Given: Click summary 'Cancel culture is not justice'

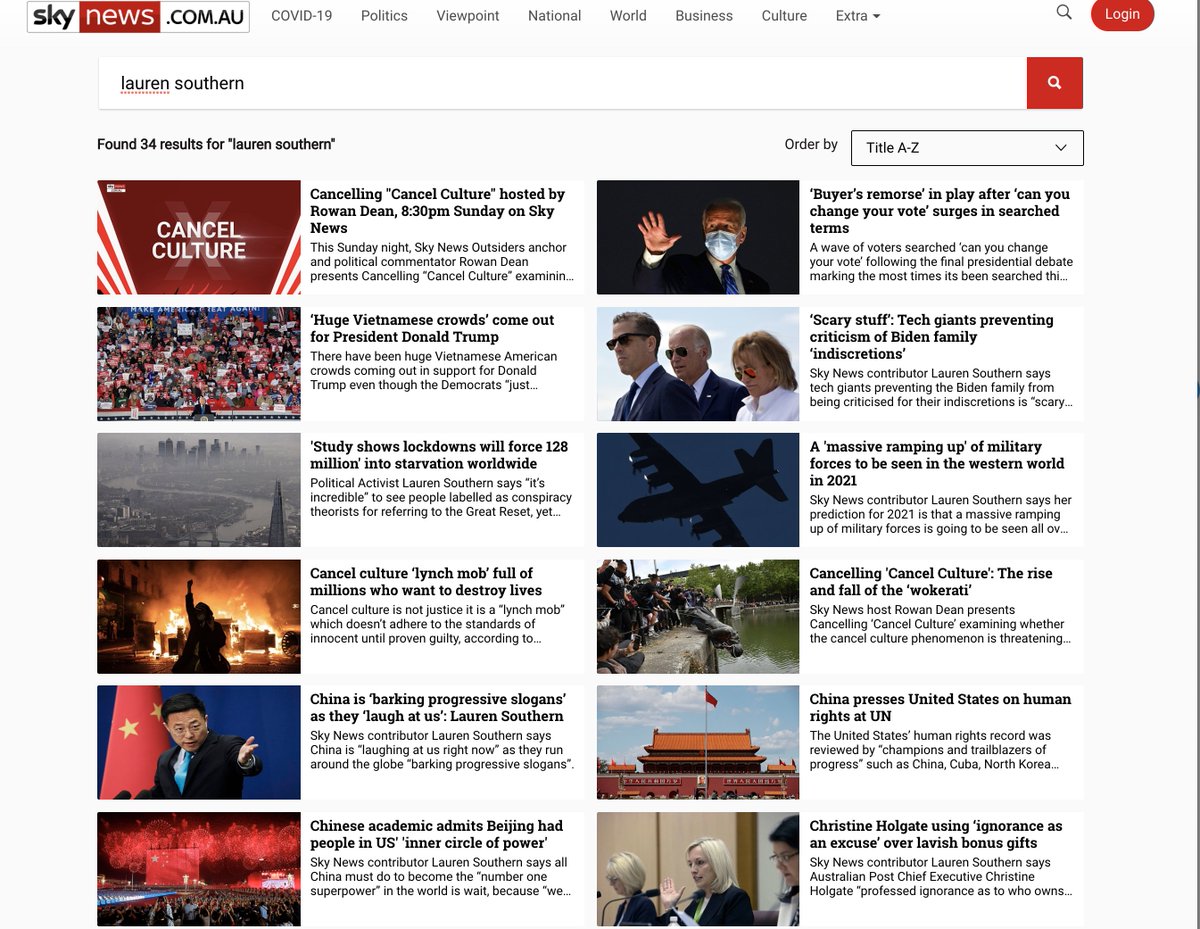Looking at the screenshot, I should click(x=438, y=623).
